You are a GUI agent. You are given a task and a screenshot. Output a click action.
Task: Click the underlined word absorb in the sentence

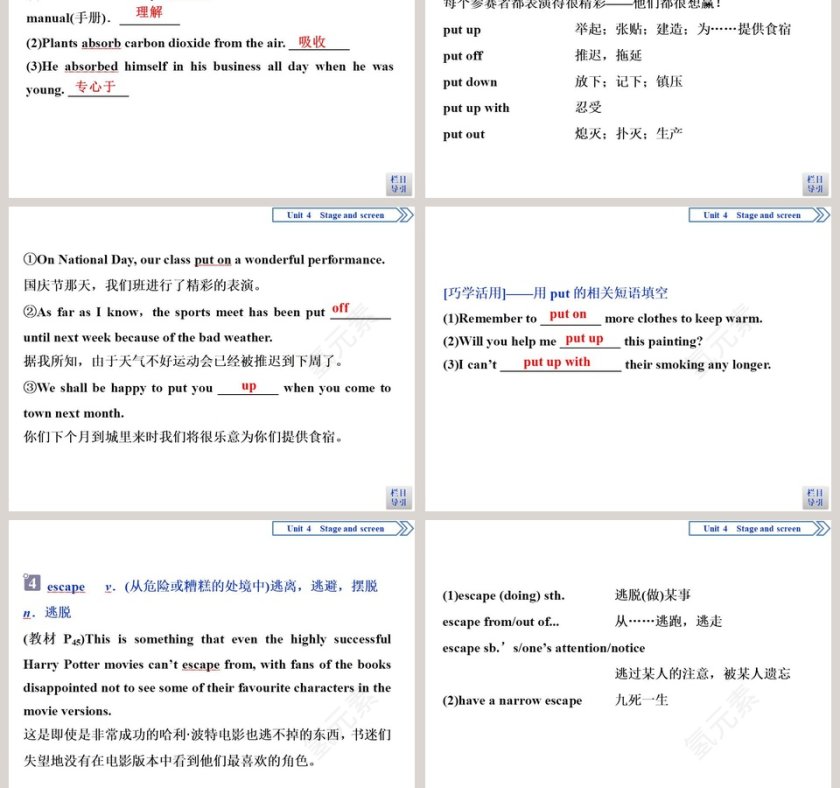(103, 43)
